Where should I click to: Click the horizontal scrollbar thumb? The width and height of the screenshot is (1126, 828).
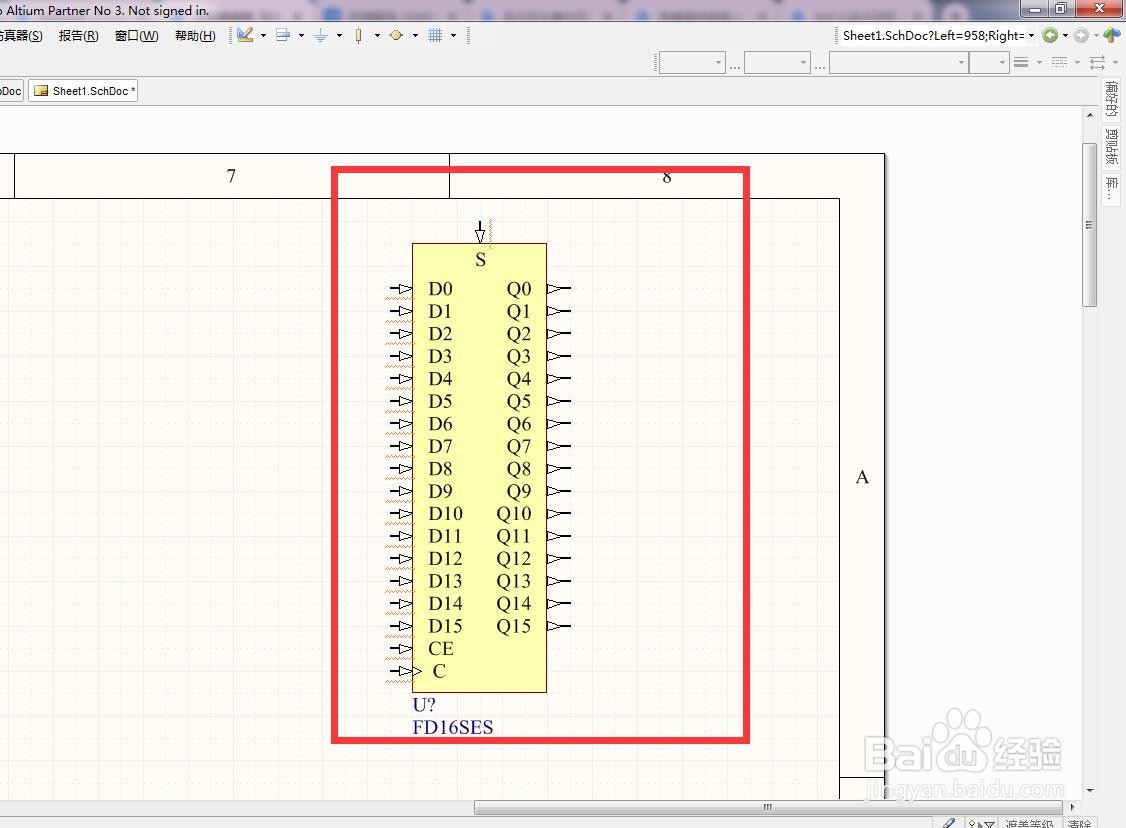click(x=768, y=807)
